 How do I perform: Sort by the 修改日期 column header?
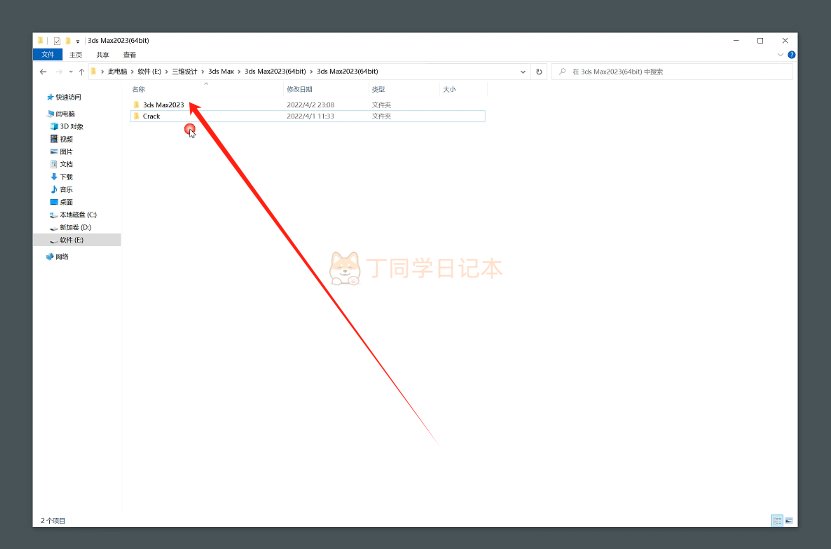pos(299,89)
